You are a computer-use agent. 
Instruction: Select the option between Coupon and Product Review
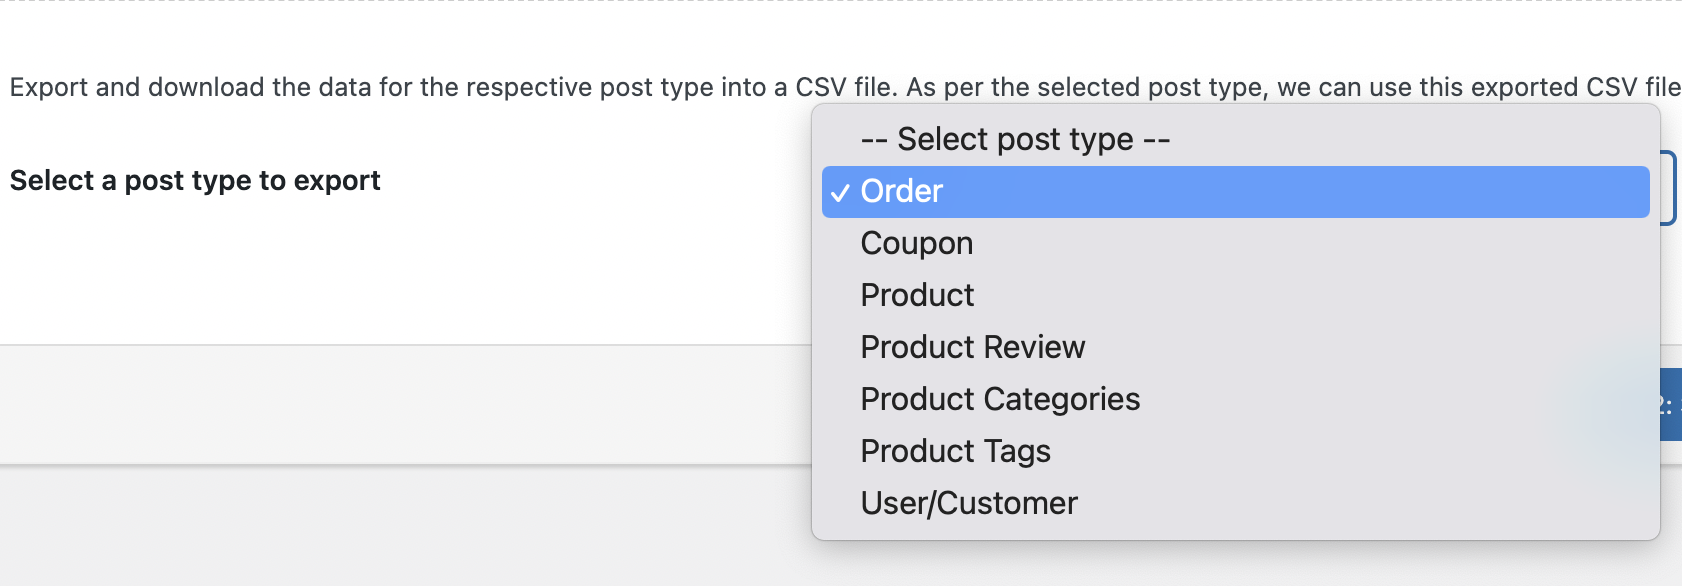[1235, 296]
